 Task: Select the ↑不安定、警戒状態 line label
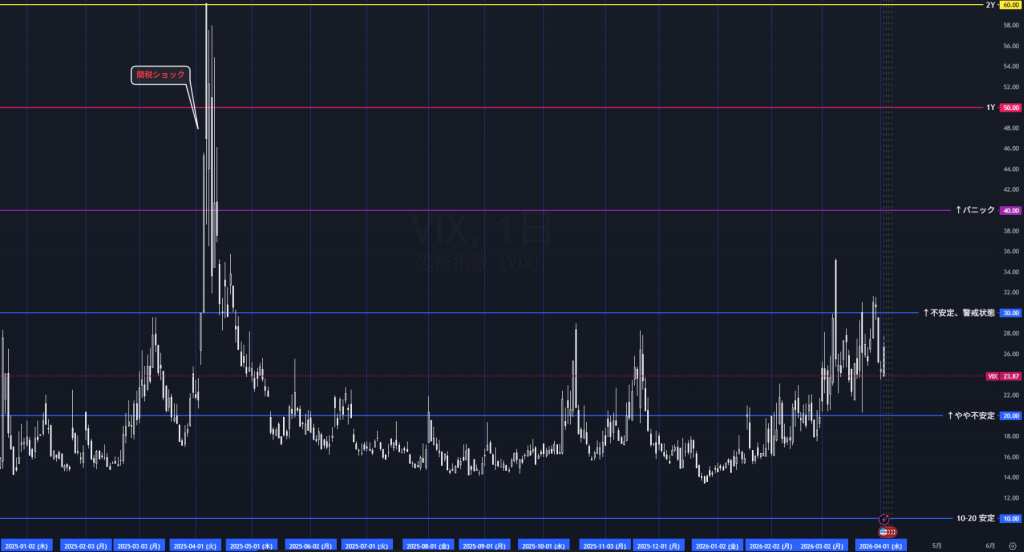tap(958, 313)
